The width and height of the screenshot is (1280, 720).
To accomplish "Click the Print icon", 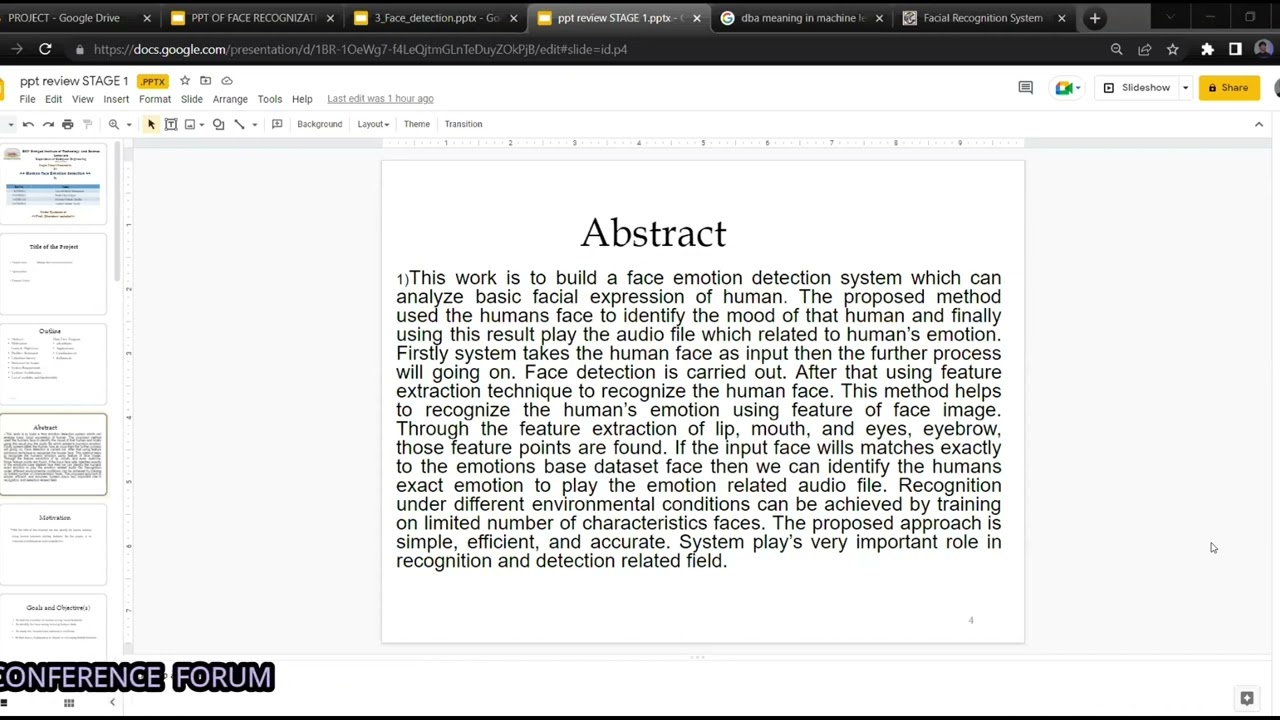I will (68, 124).
